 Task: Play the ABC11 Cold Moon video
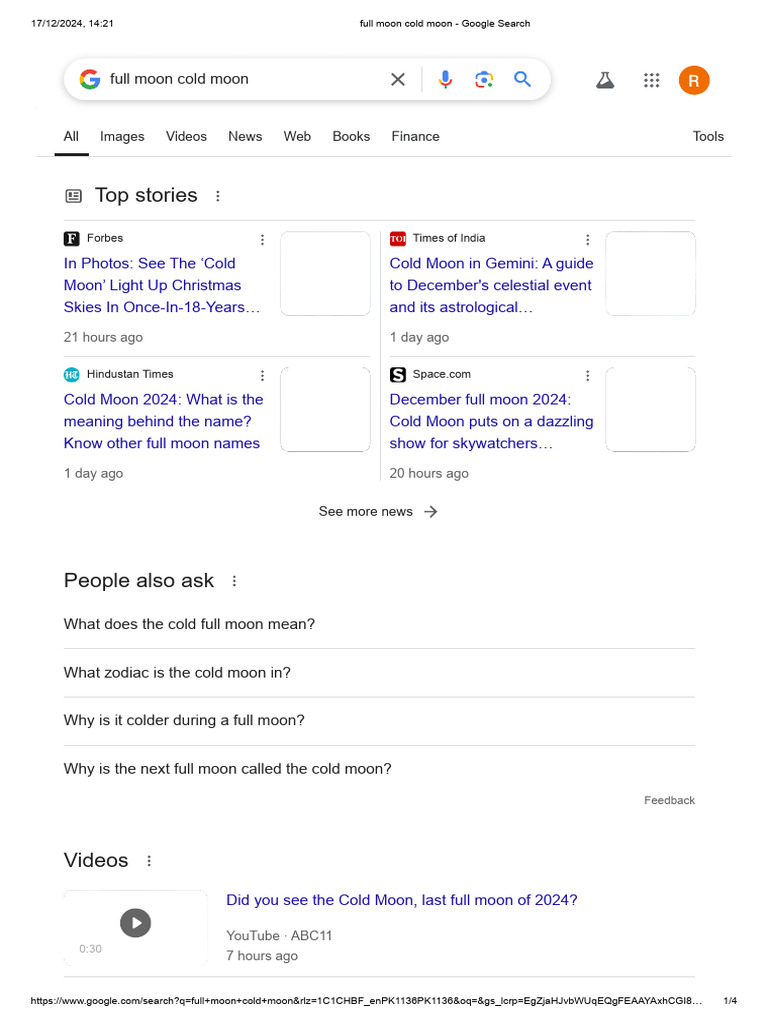tap(135, 923)
